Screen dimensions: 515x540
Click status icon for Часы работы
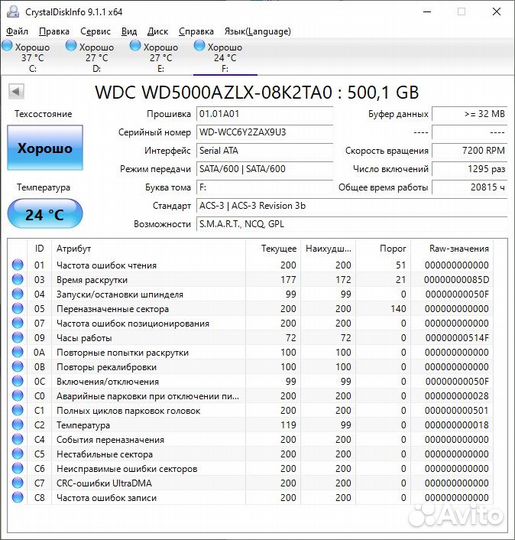tap(18, 337)
